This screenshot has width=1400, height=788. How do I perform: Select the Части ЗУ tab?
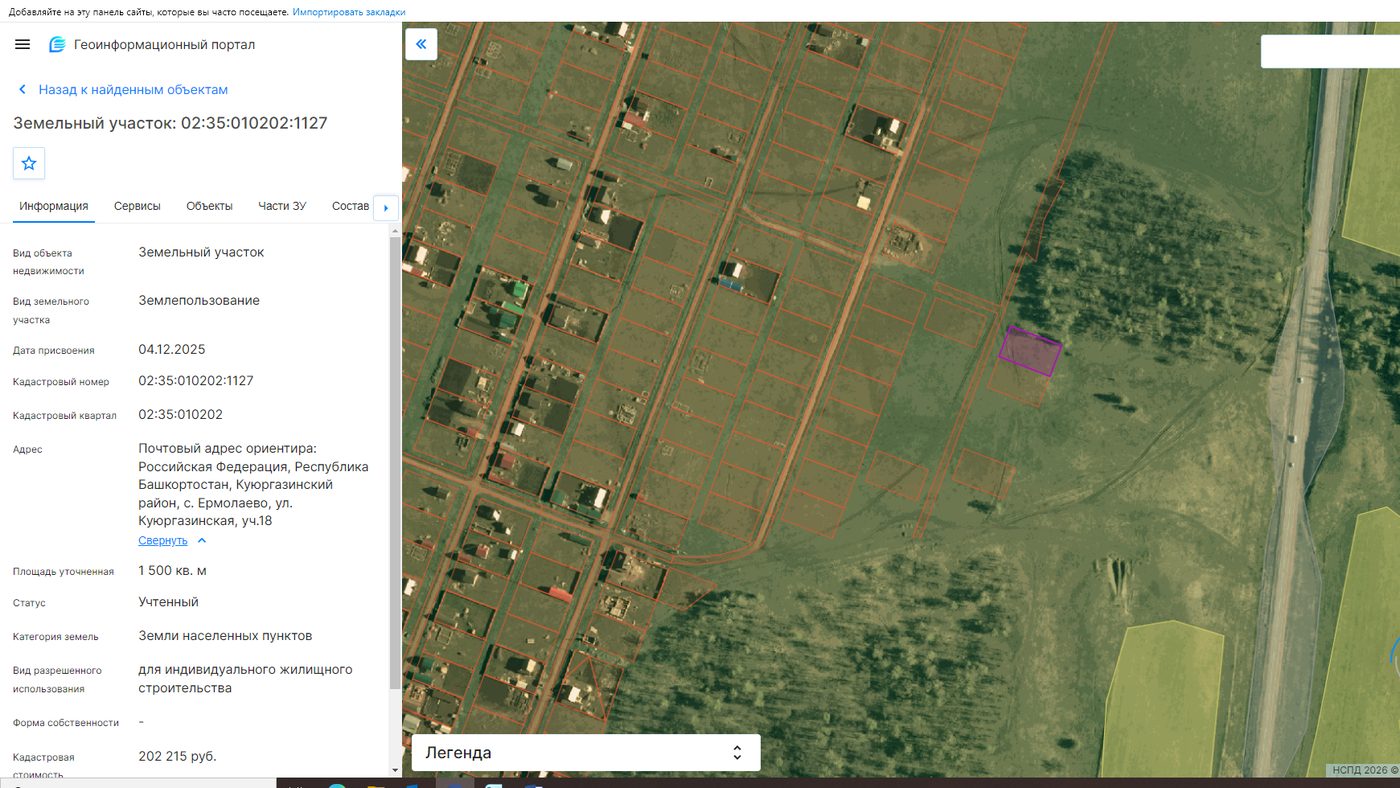click(282, 206)
